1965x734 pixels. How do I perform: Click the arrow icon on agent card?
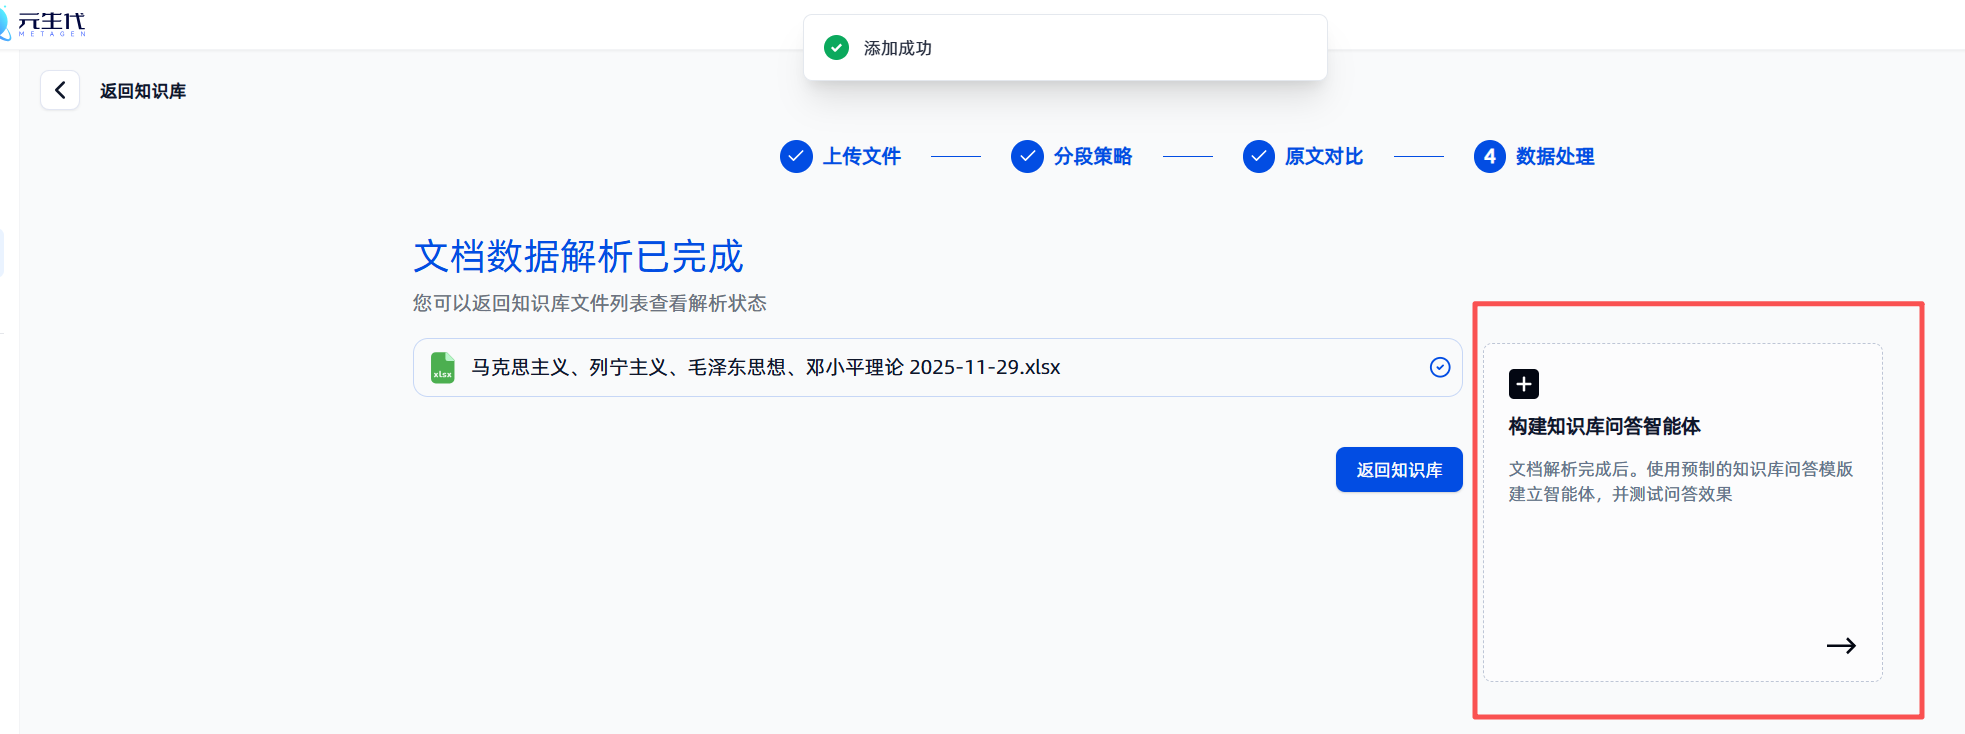point(1841,646)
